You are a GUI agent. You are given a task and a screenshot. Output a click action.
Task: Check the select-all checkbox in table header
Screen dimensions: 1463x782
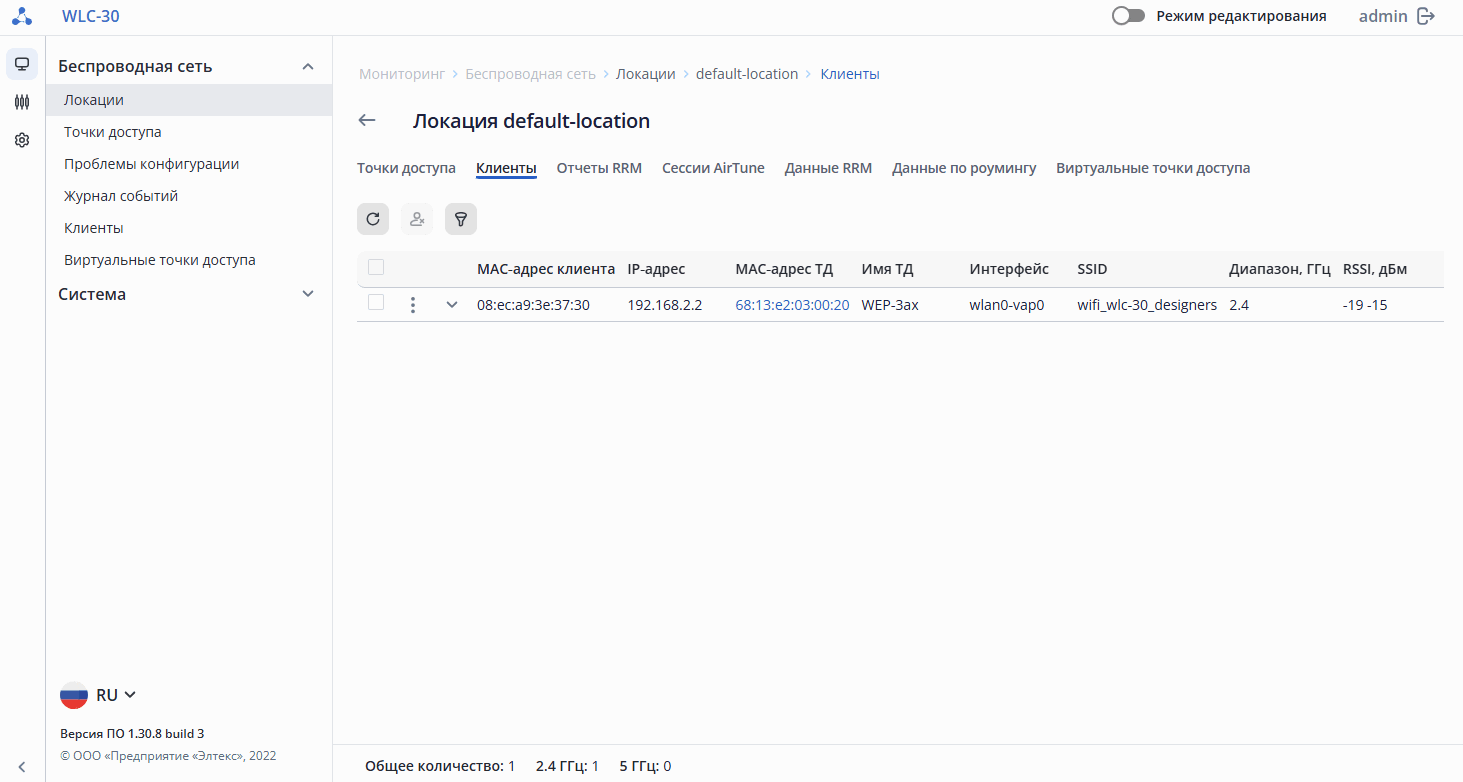[376, 267]
